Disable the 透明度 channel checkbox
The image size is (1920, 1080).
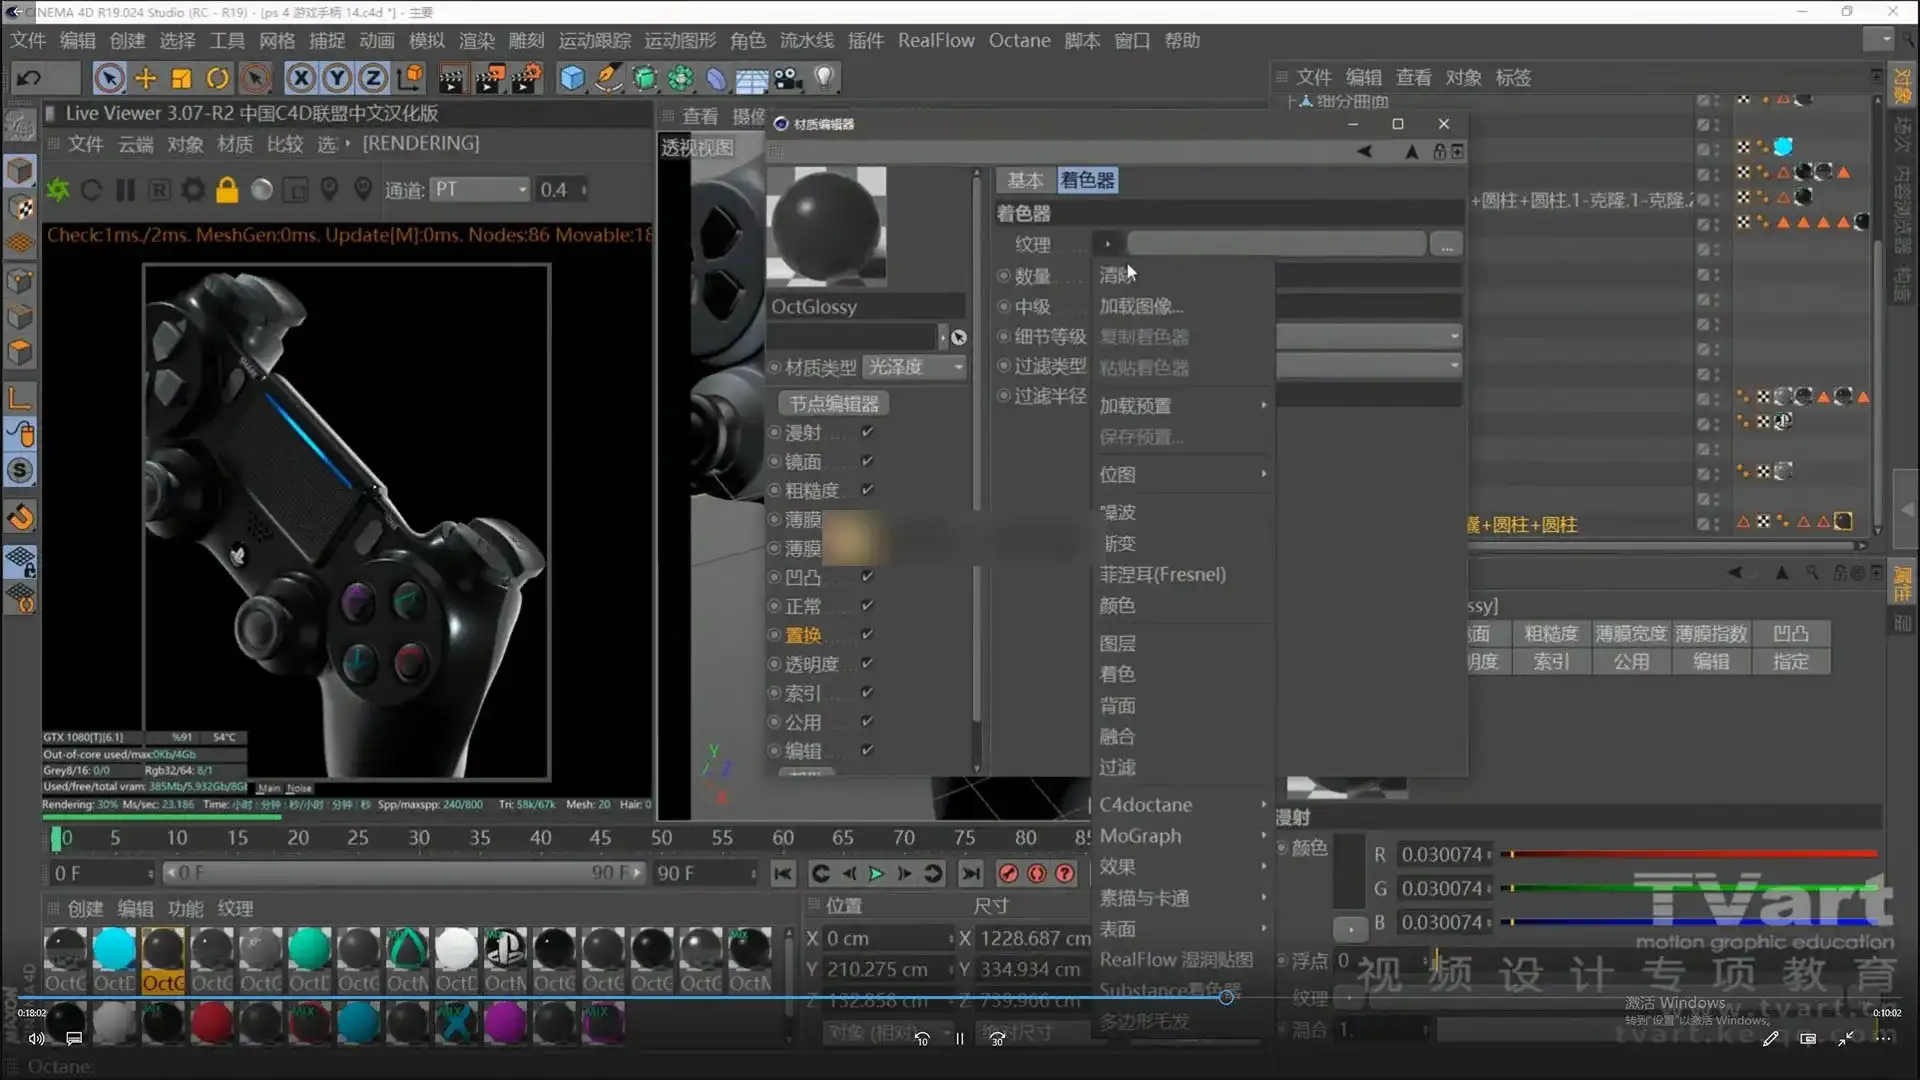[x=867, y=663]
